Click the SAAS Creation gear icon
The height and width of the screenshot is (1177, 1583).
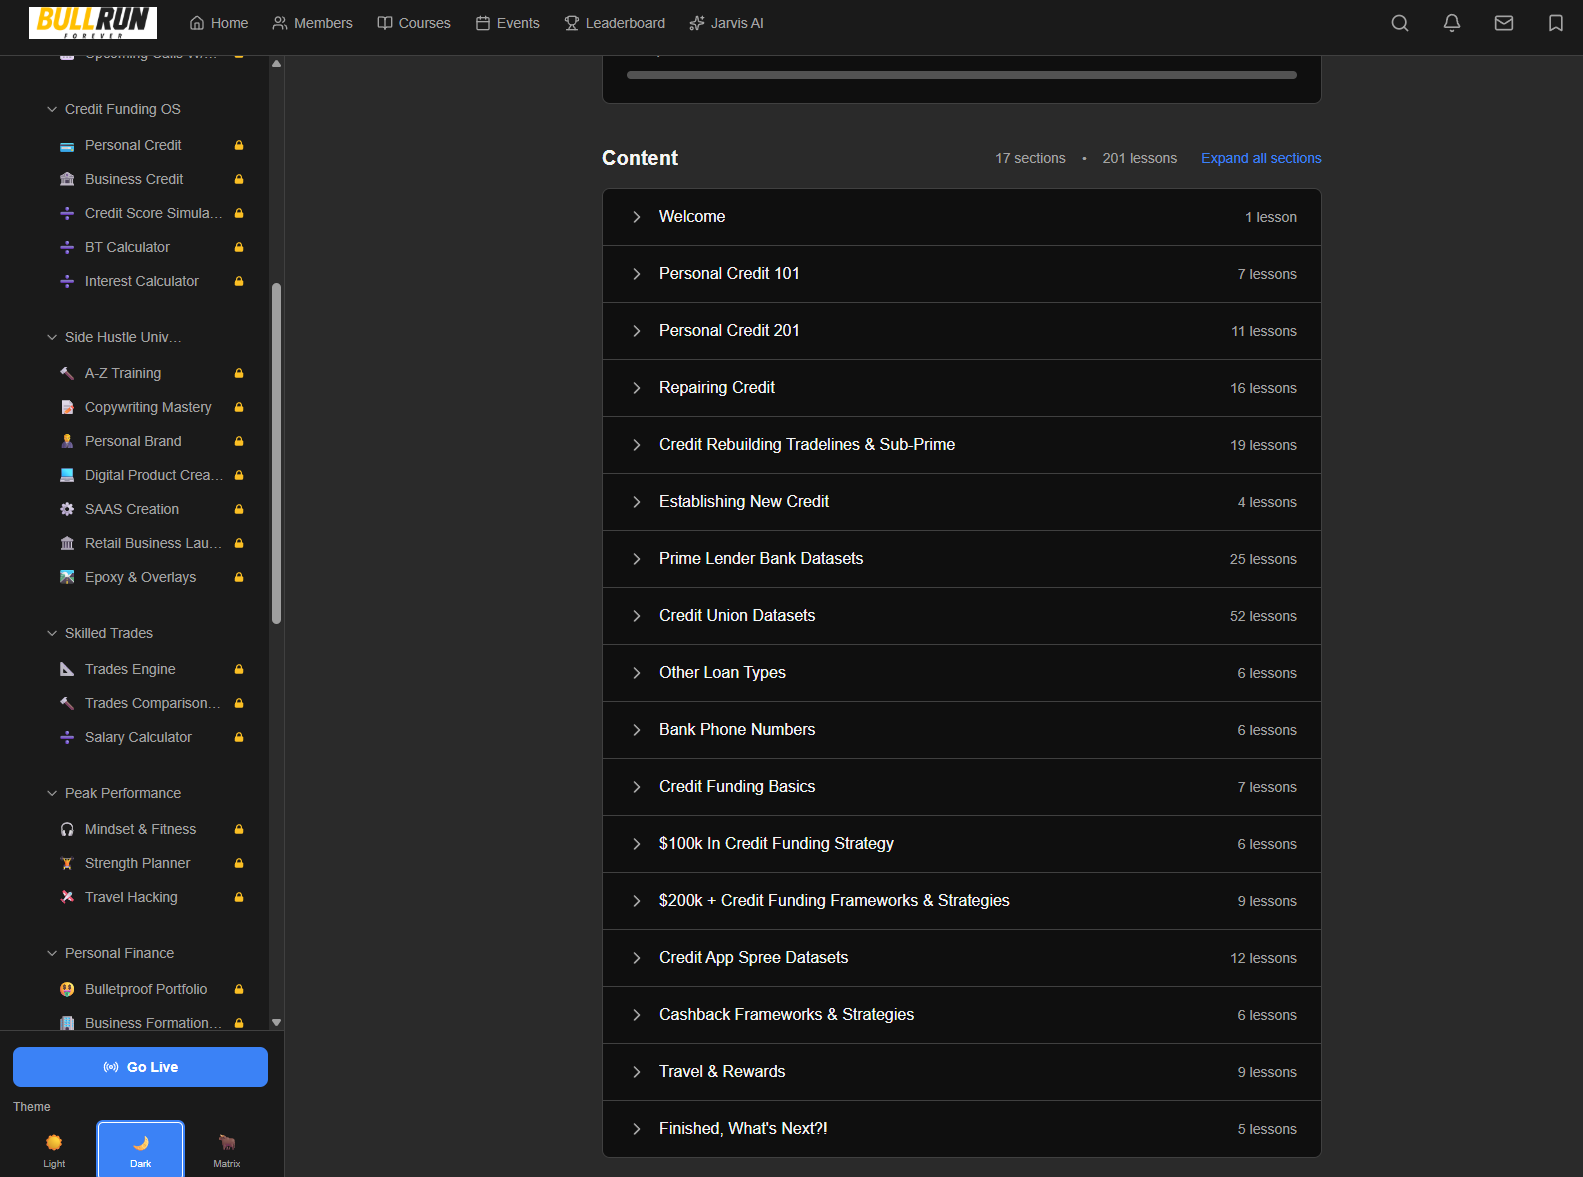[x=67, y=510]
